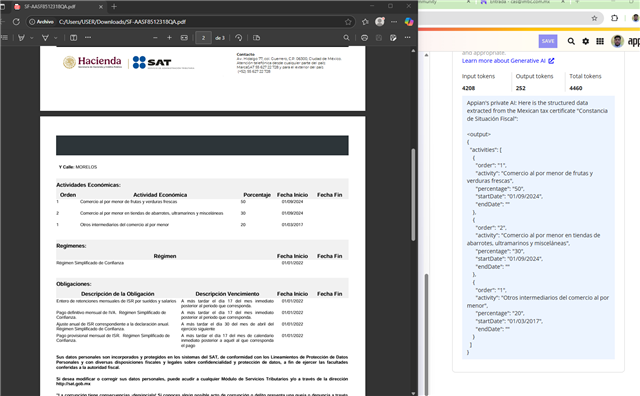Screen dimensions: 640x396
Task: Click the Output tokens value 252
Action: click(x=520, y=88)
